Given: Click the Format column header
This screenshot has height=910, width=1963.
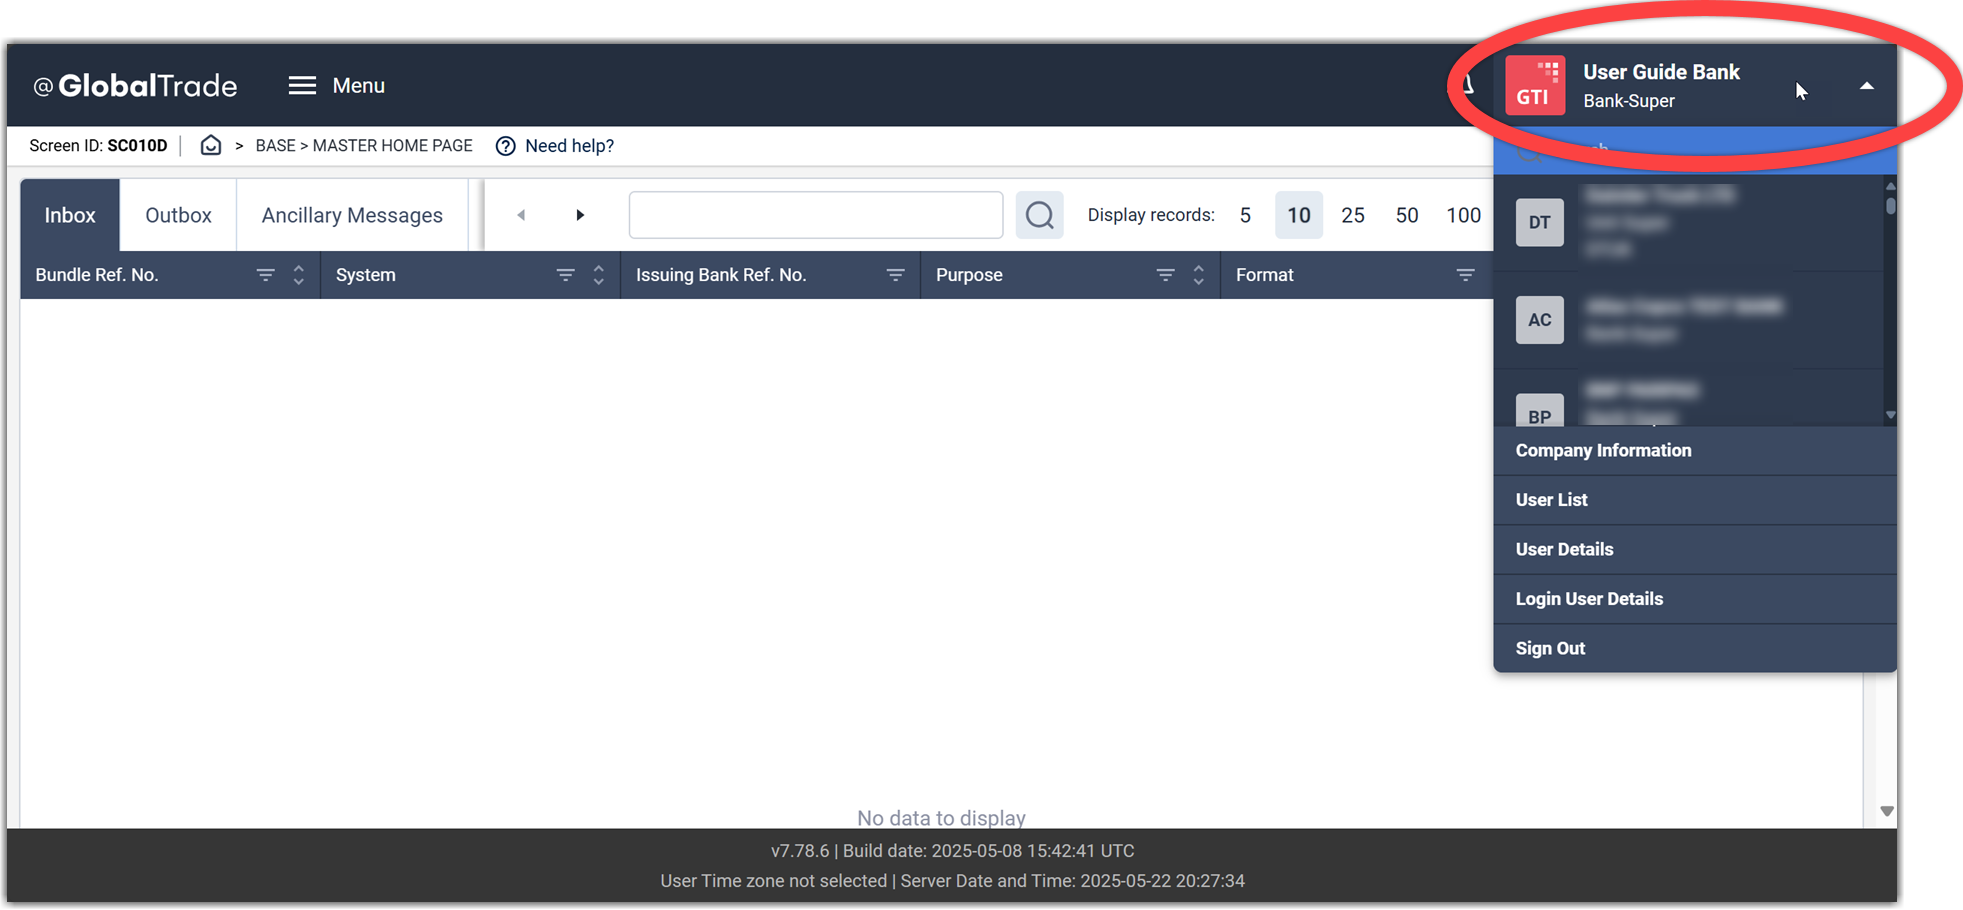Looking at the screenshot, I should 1265,275.
